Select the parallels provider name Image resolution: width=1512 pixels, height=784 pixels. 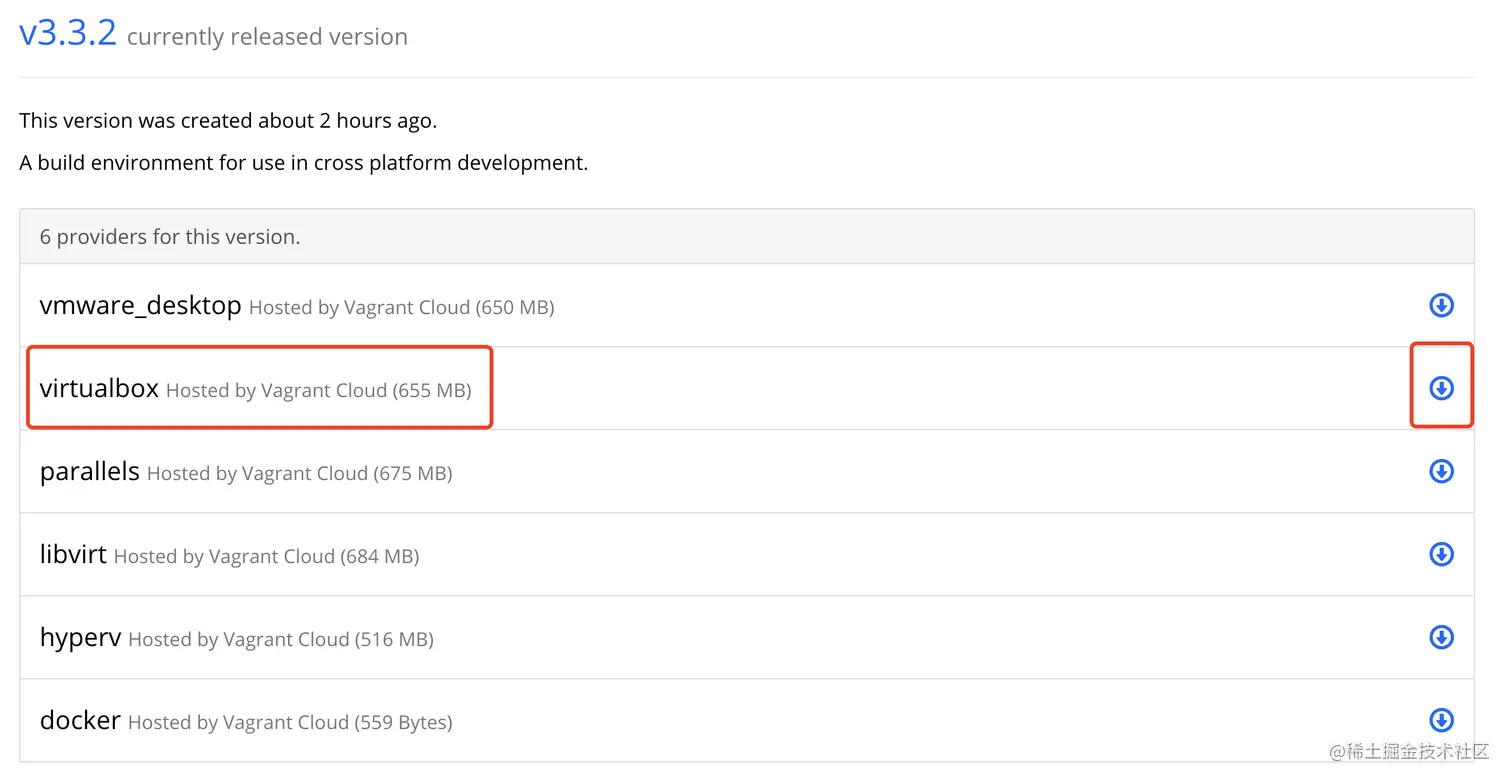pos(89,471)
